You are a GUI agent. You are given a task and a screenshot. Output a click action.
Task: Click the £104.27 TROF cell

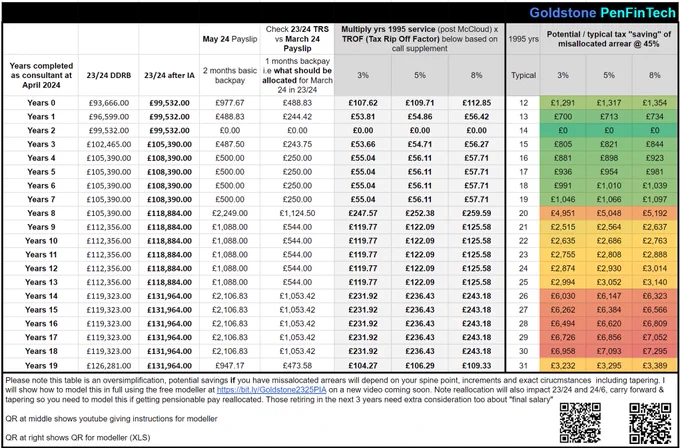coord(363,366)
